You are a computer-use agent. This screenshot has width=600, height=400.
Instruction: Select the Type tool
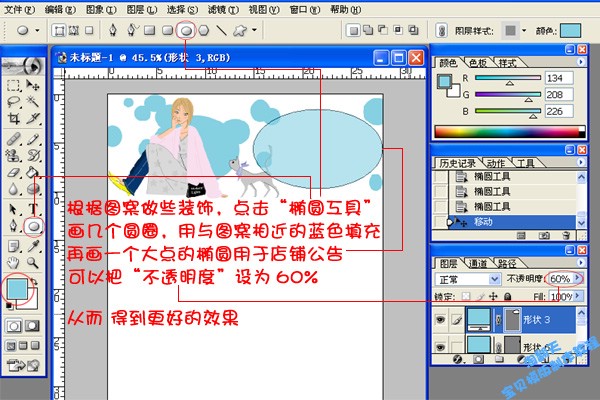33,209
